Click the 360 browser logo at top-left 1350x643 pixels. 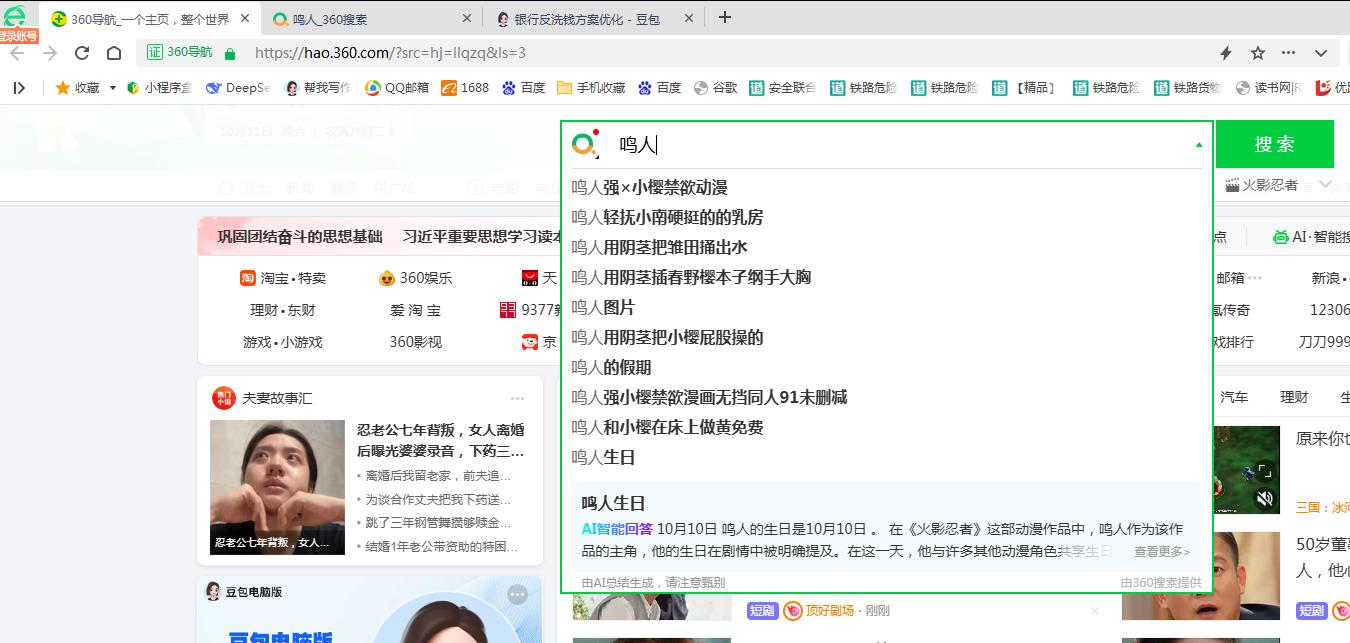click(x=14, y=14)
